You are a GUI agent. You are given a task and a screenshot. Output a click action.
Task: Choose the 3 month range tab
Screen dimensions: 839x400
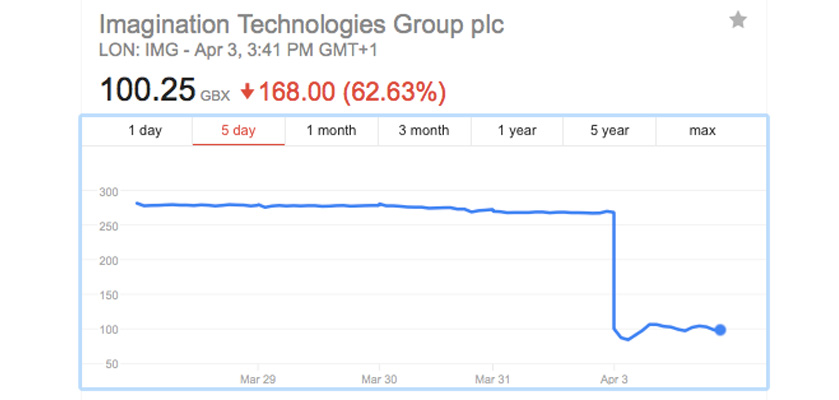(x=424, y=130)
